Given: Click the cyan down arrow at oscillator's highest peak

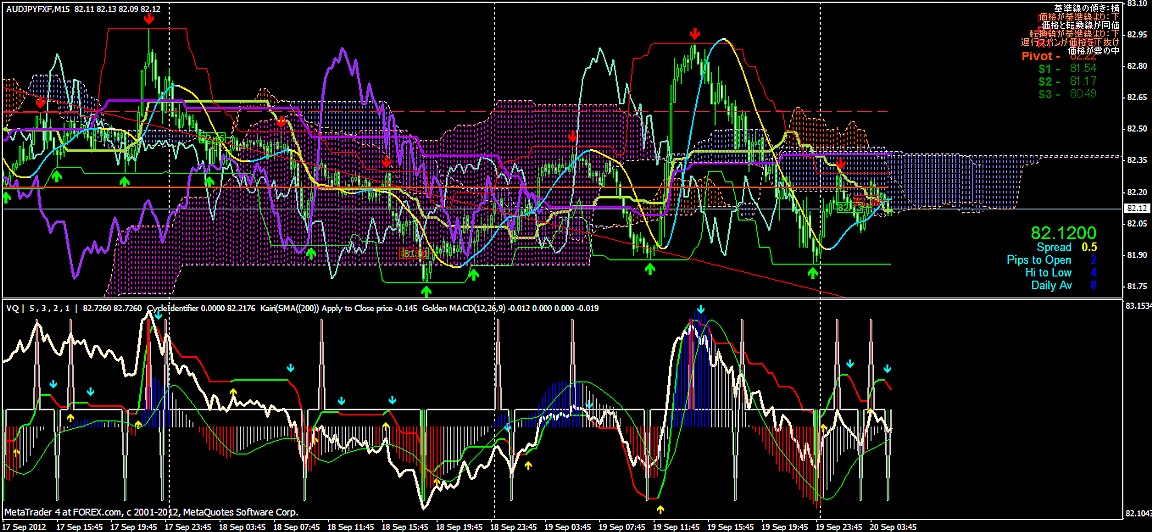Looking at the screenshot, I should tap(700, 310).
